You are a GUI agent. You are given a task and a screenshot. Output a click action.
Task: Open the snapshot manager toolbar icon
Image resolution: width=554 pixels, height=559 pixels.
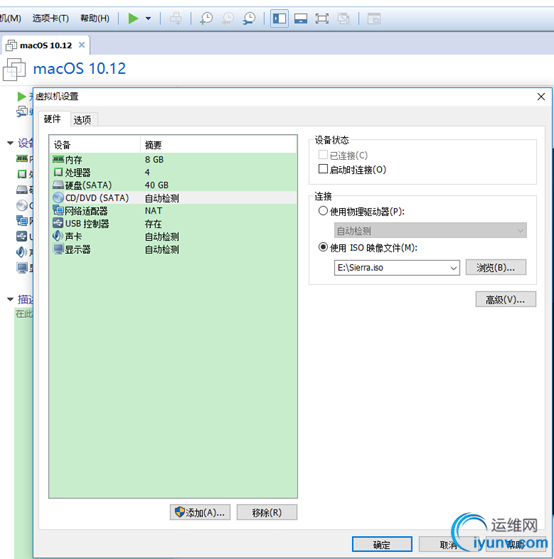click(249, 18)
